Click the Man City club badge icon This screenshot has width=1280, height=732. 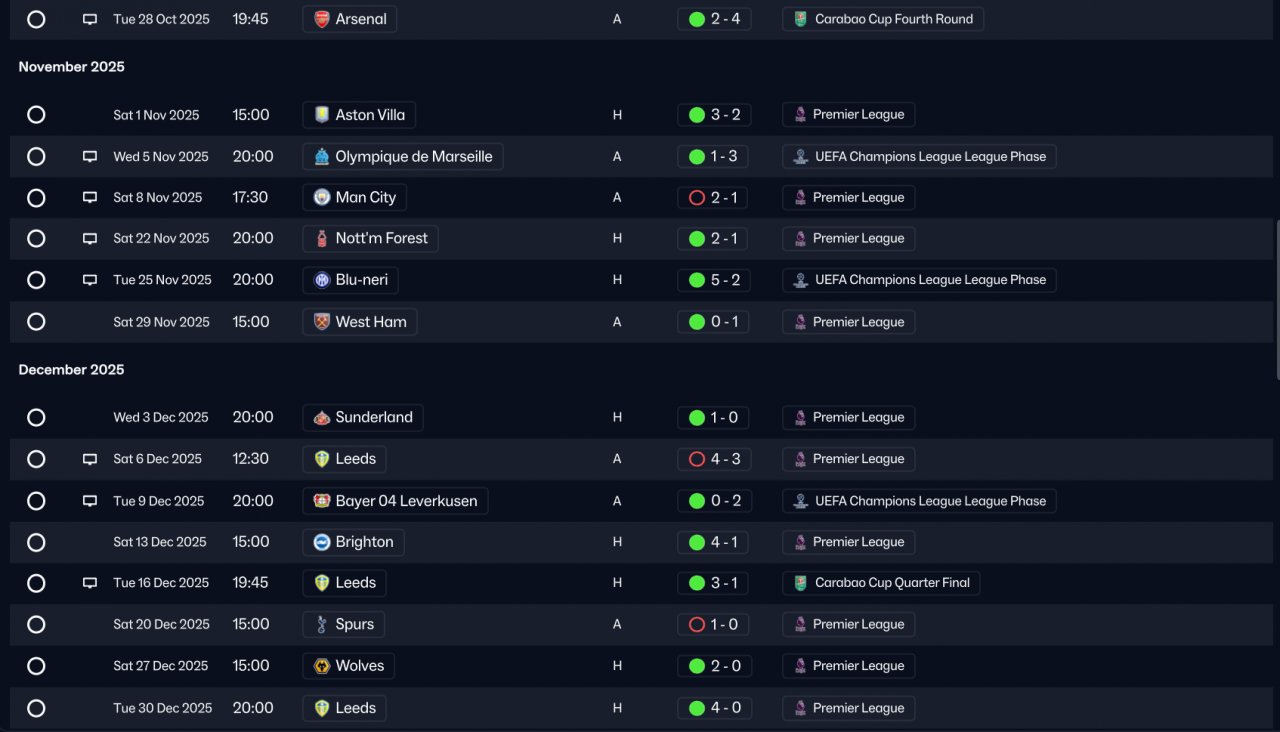tap(321, 197)
